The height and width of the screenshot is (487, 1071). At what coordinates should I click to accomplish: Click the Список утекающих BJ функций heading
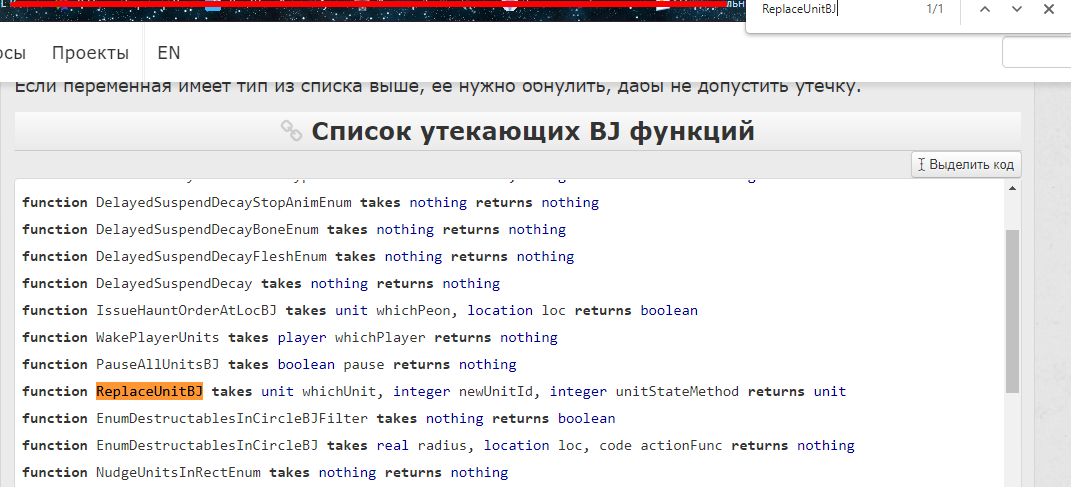pos(533,131)
